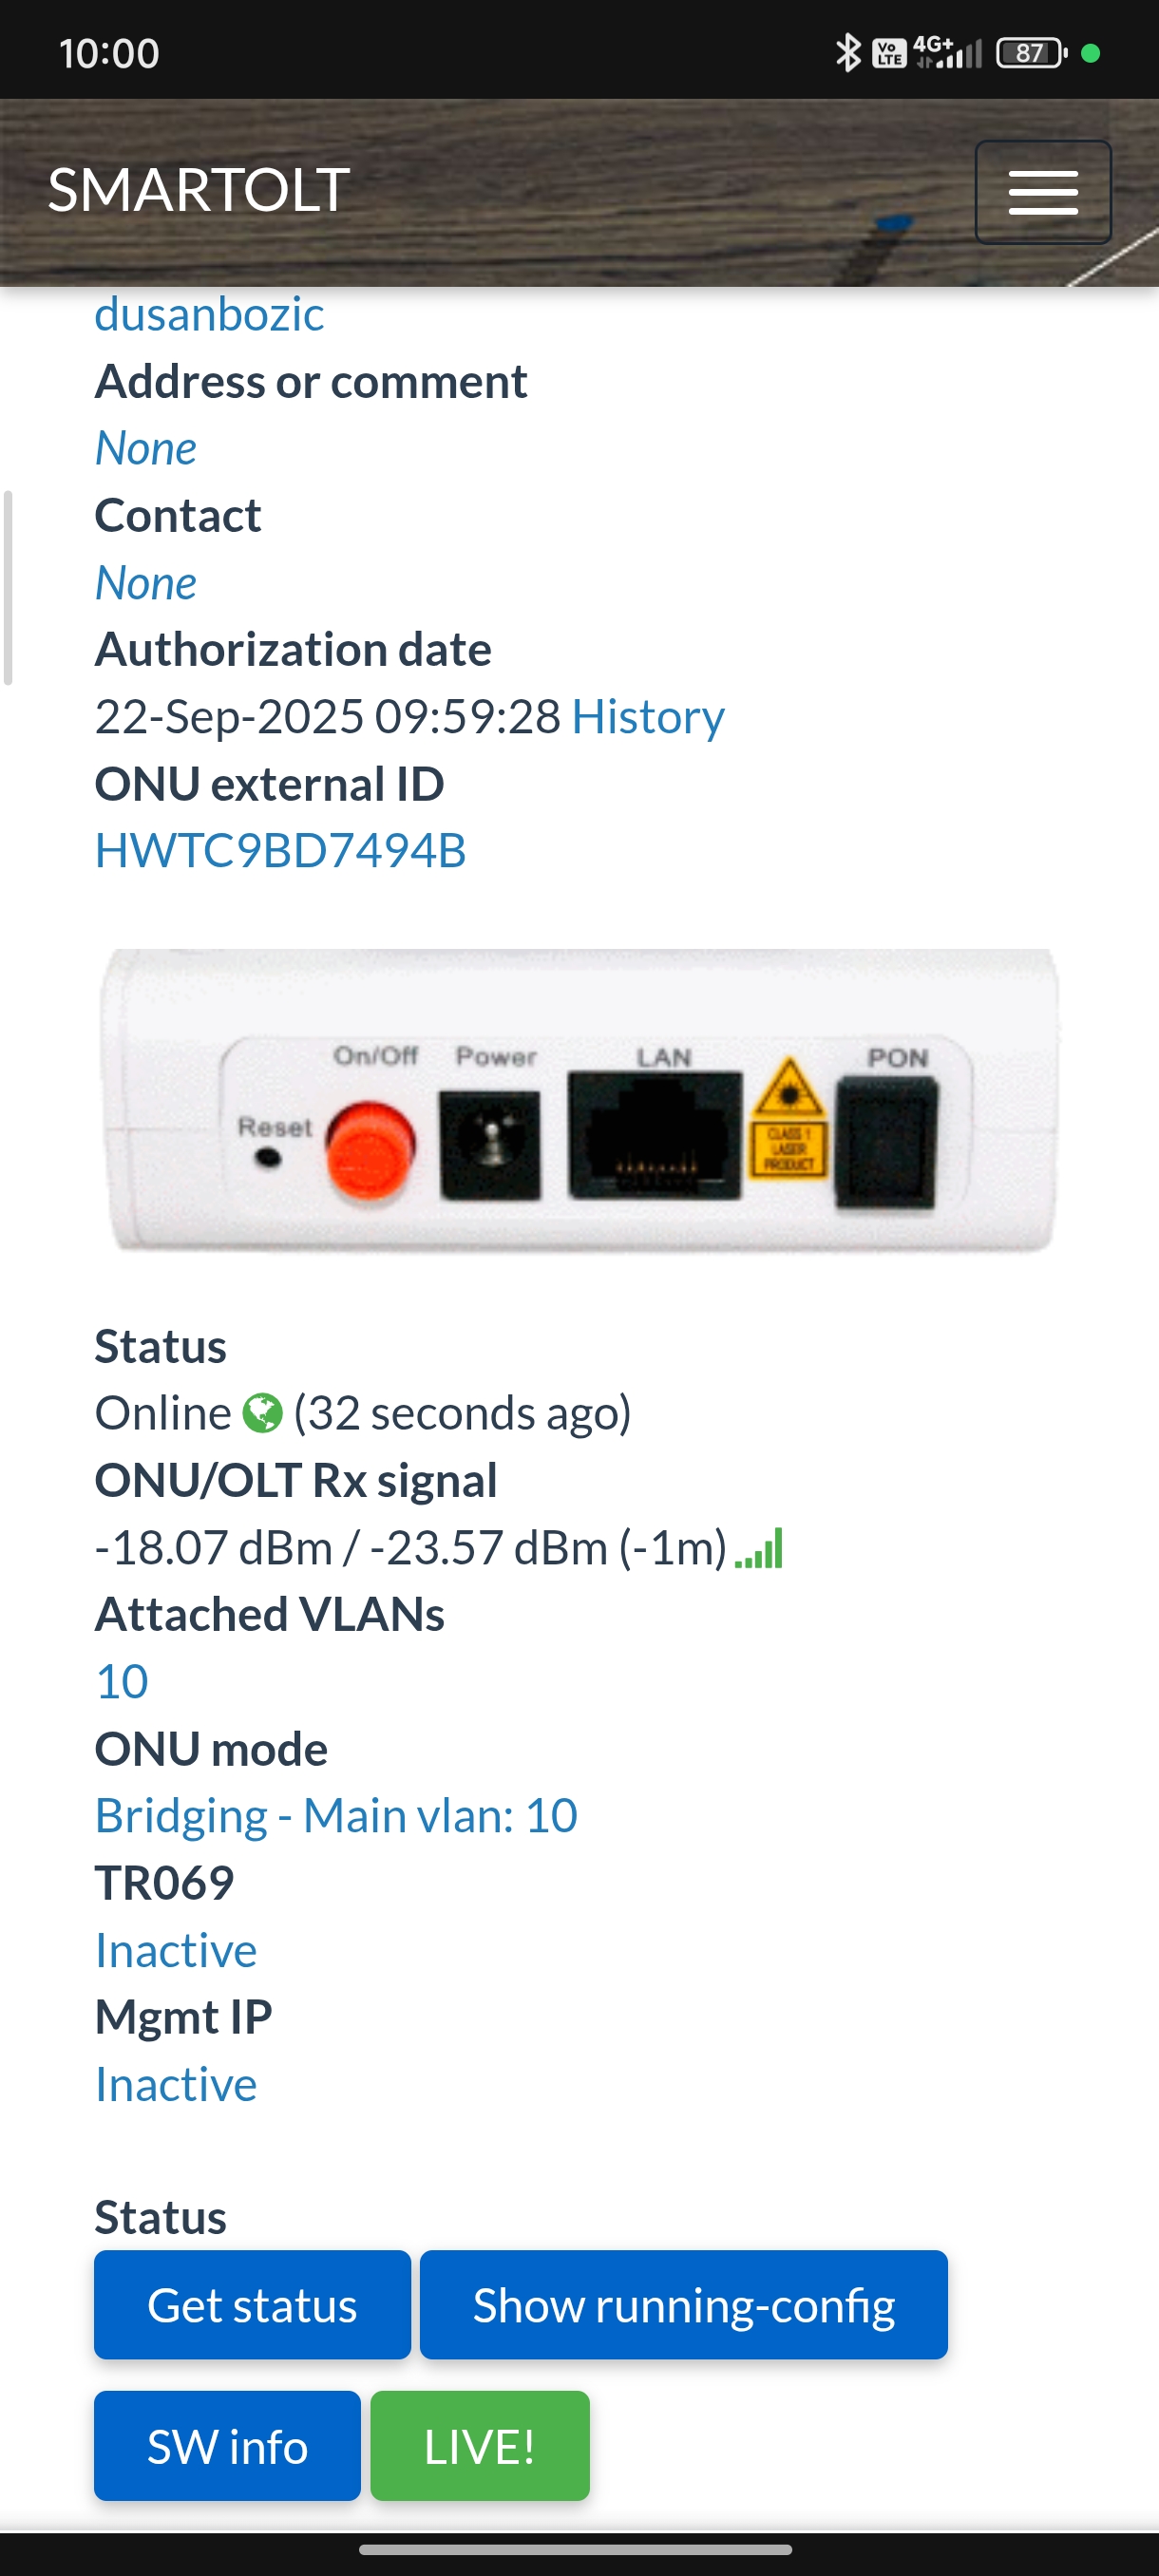Click the ONU external ID HWTC9BD7494B
This screenshot has height=2576, width=1159.
tap(280, 850)
